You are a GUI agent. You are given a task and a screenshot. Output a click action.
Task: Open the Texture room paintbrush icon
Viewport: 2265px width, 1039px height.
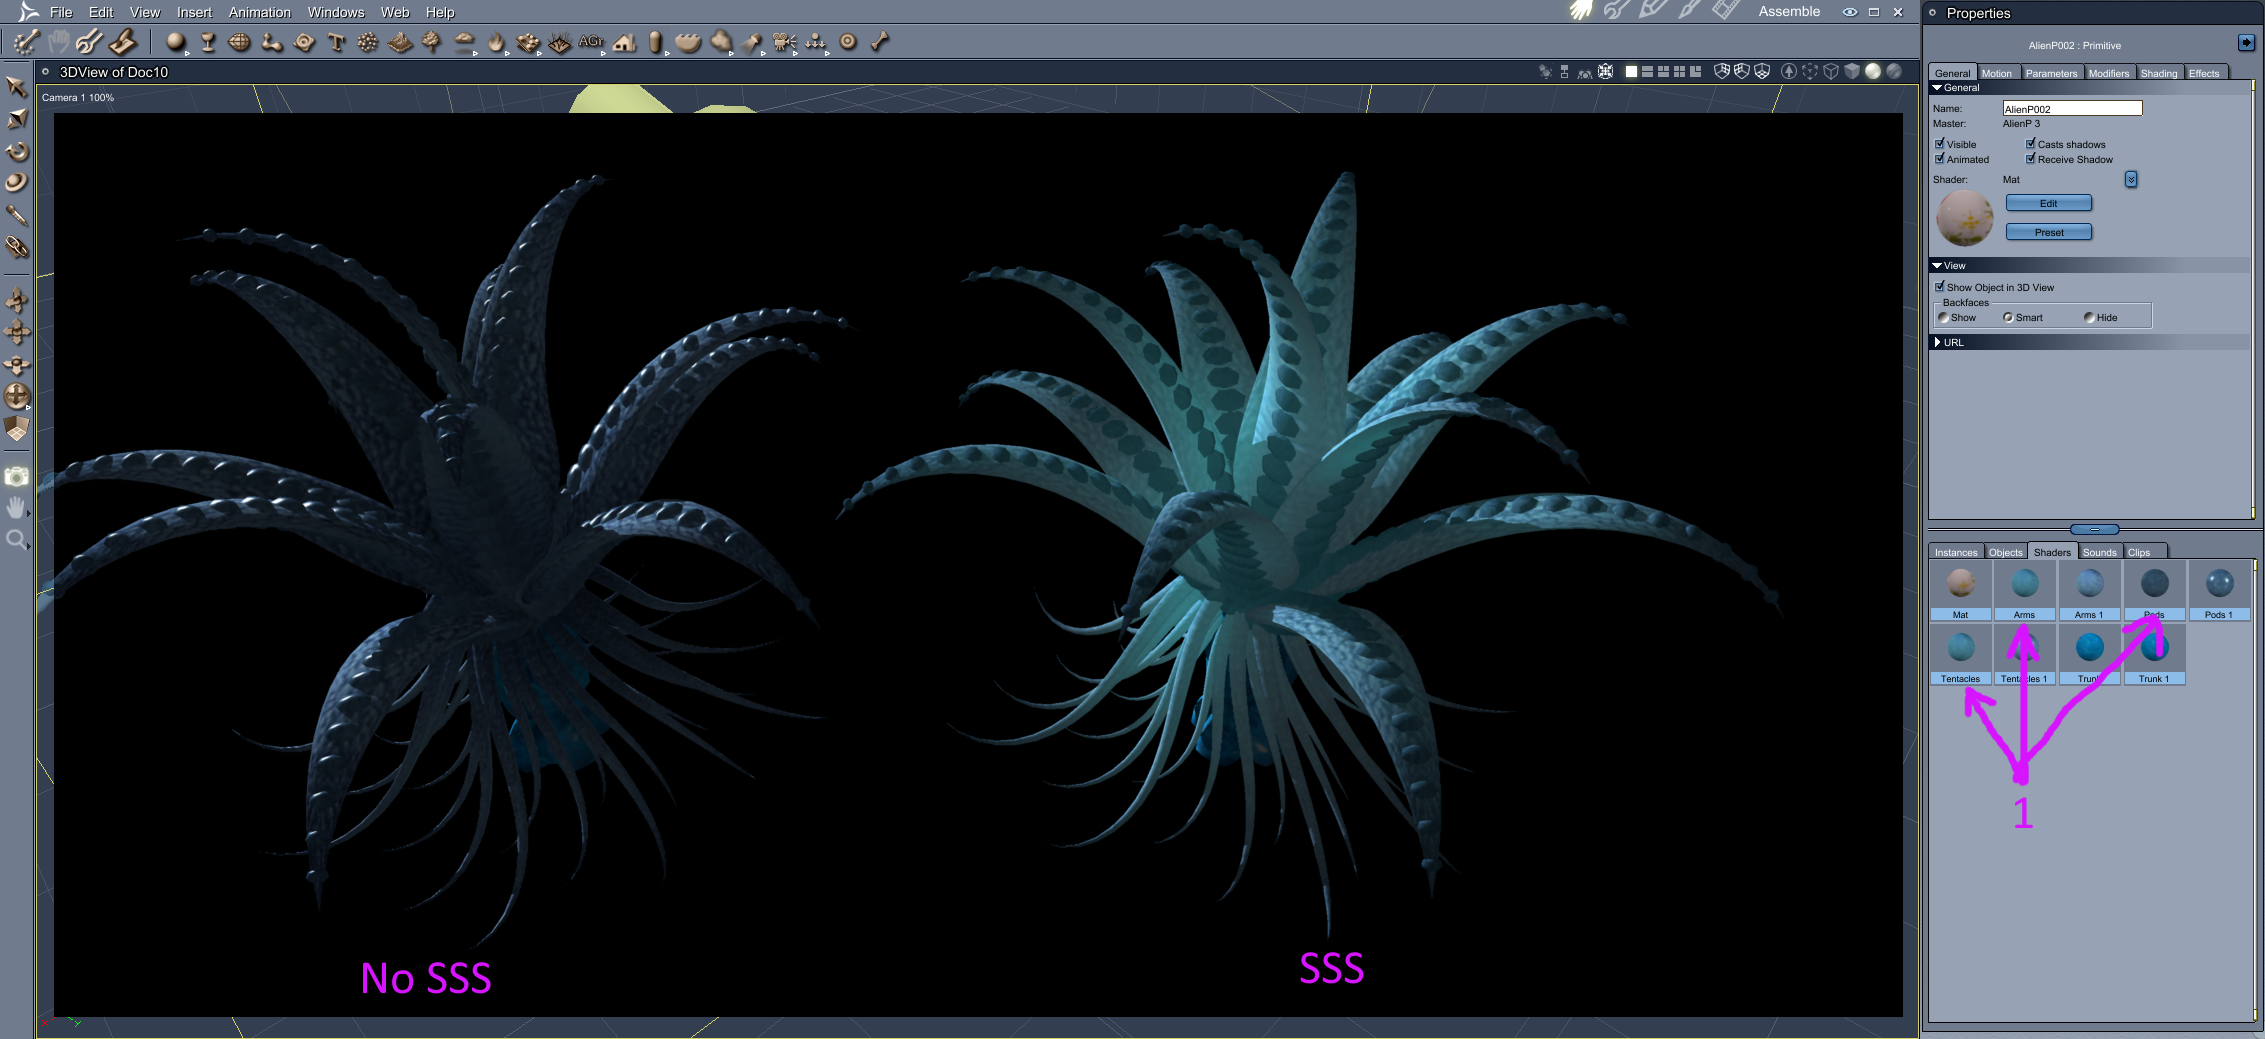(x=1689, y=11)
